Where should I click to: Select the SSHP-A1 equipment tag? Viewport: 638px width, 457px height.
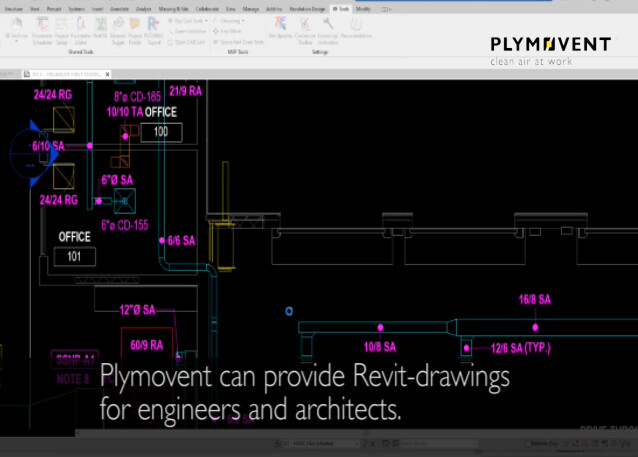[75, 360]
